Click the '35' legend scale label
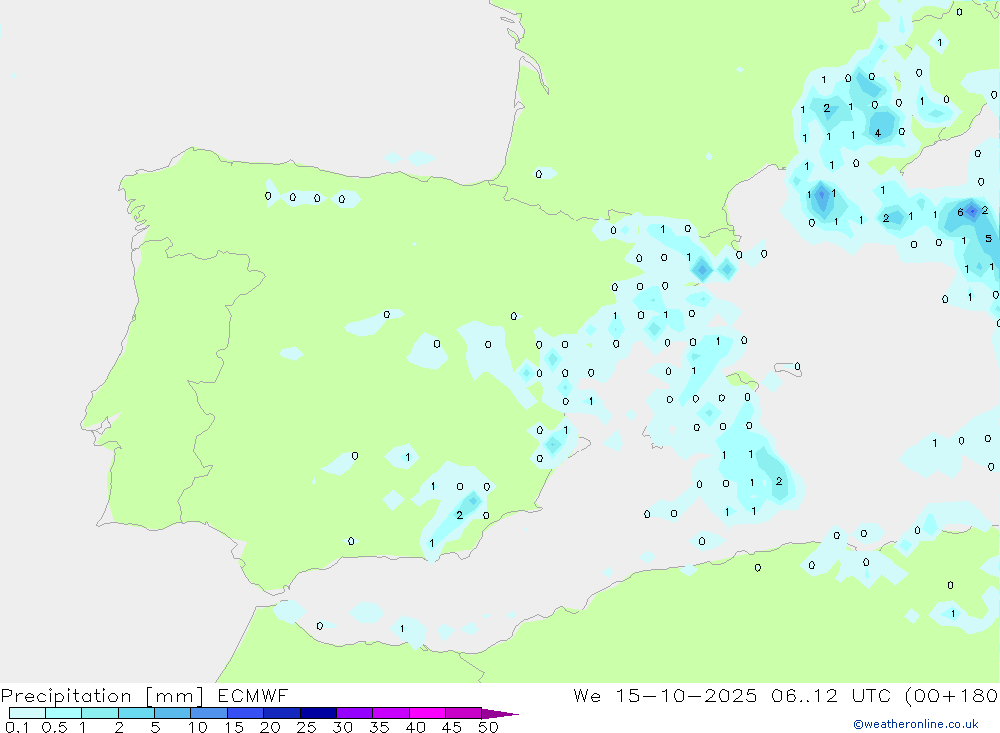1000x733 pixels. pyautogui.click(x=379, y=727)
